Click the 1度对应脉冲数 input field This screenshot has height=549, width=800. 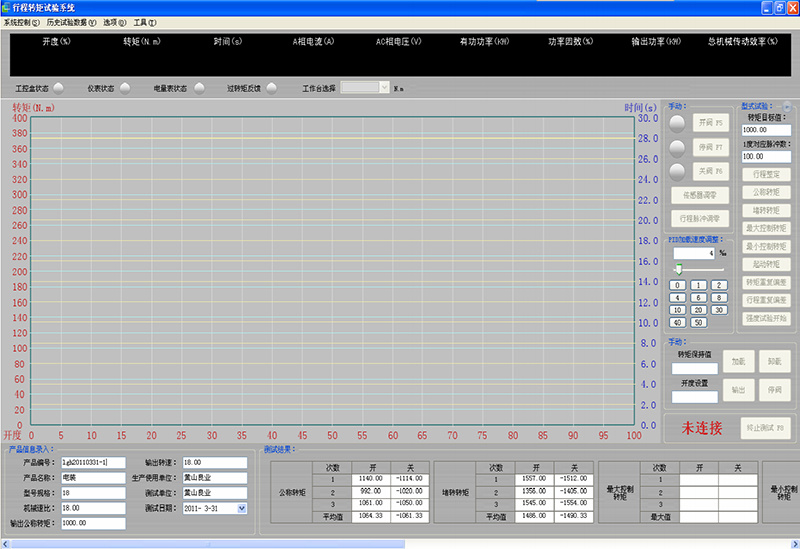pos(766,157)
